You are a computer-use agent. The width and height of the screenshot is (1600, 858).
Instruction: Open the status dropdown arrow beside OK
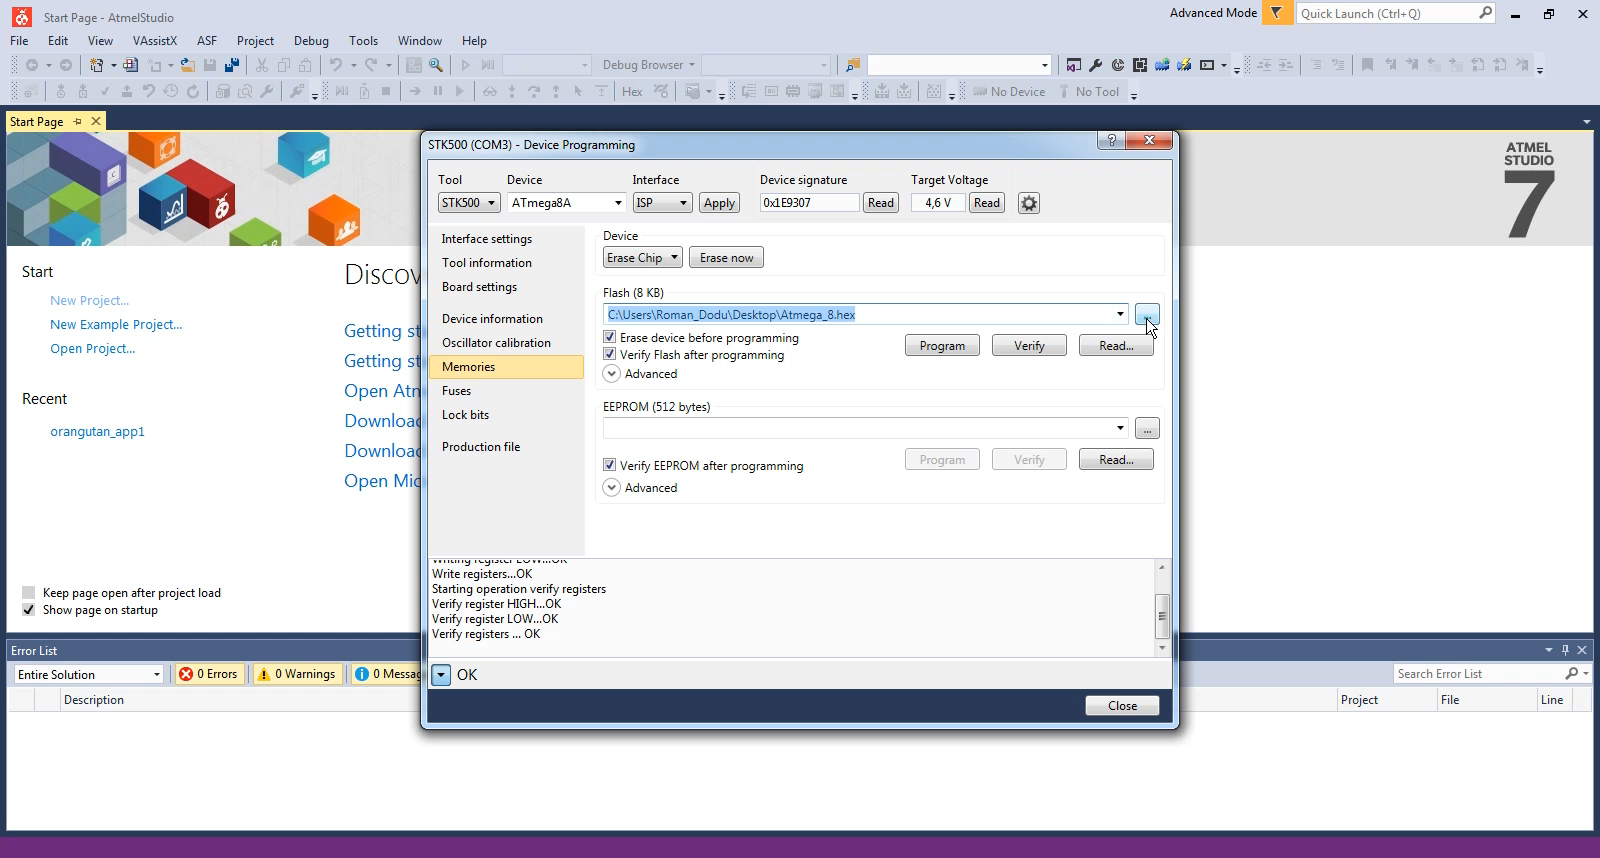point(441,675)
